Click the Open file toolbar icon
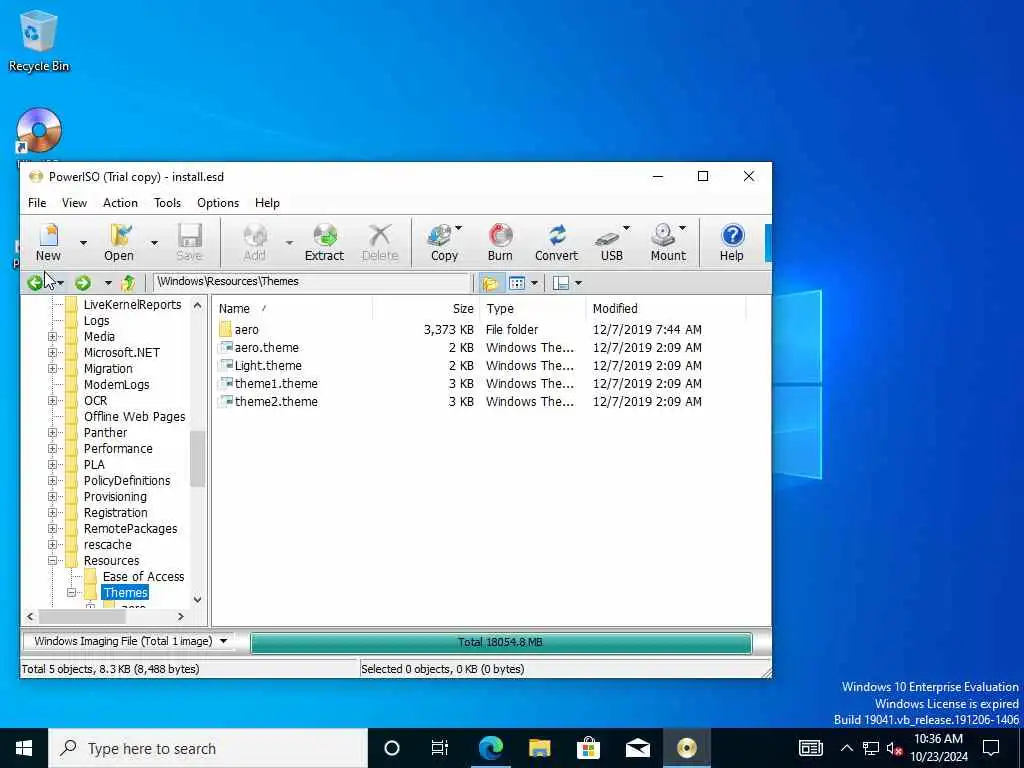Viewport: 1024px width, 768px height. tap(119, 242)
